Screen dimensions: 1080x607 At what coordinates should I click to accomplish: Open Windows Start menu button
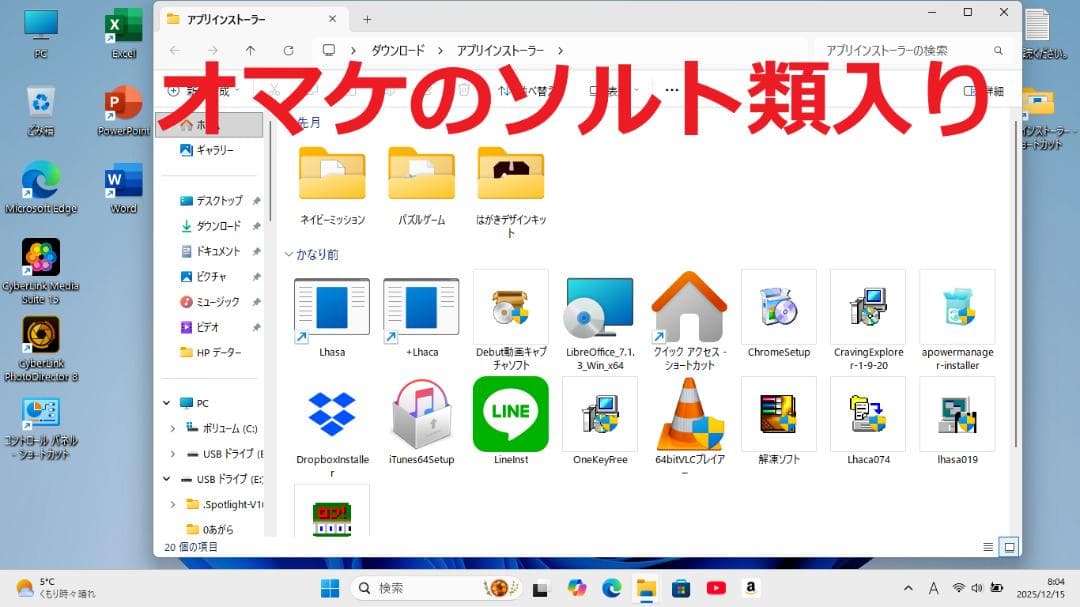click(x=330, y=588)
